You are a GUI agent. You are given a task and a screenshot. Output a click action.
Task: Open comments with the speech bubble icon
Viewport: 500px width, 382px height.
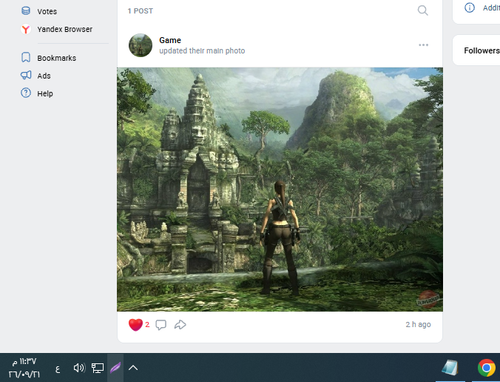point(161,325)
